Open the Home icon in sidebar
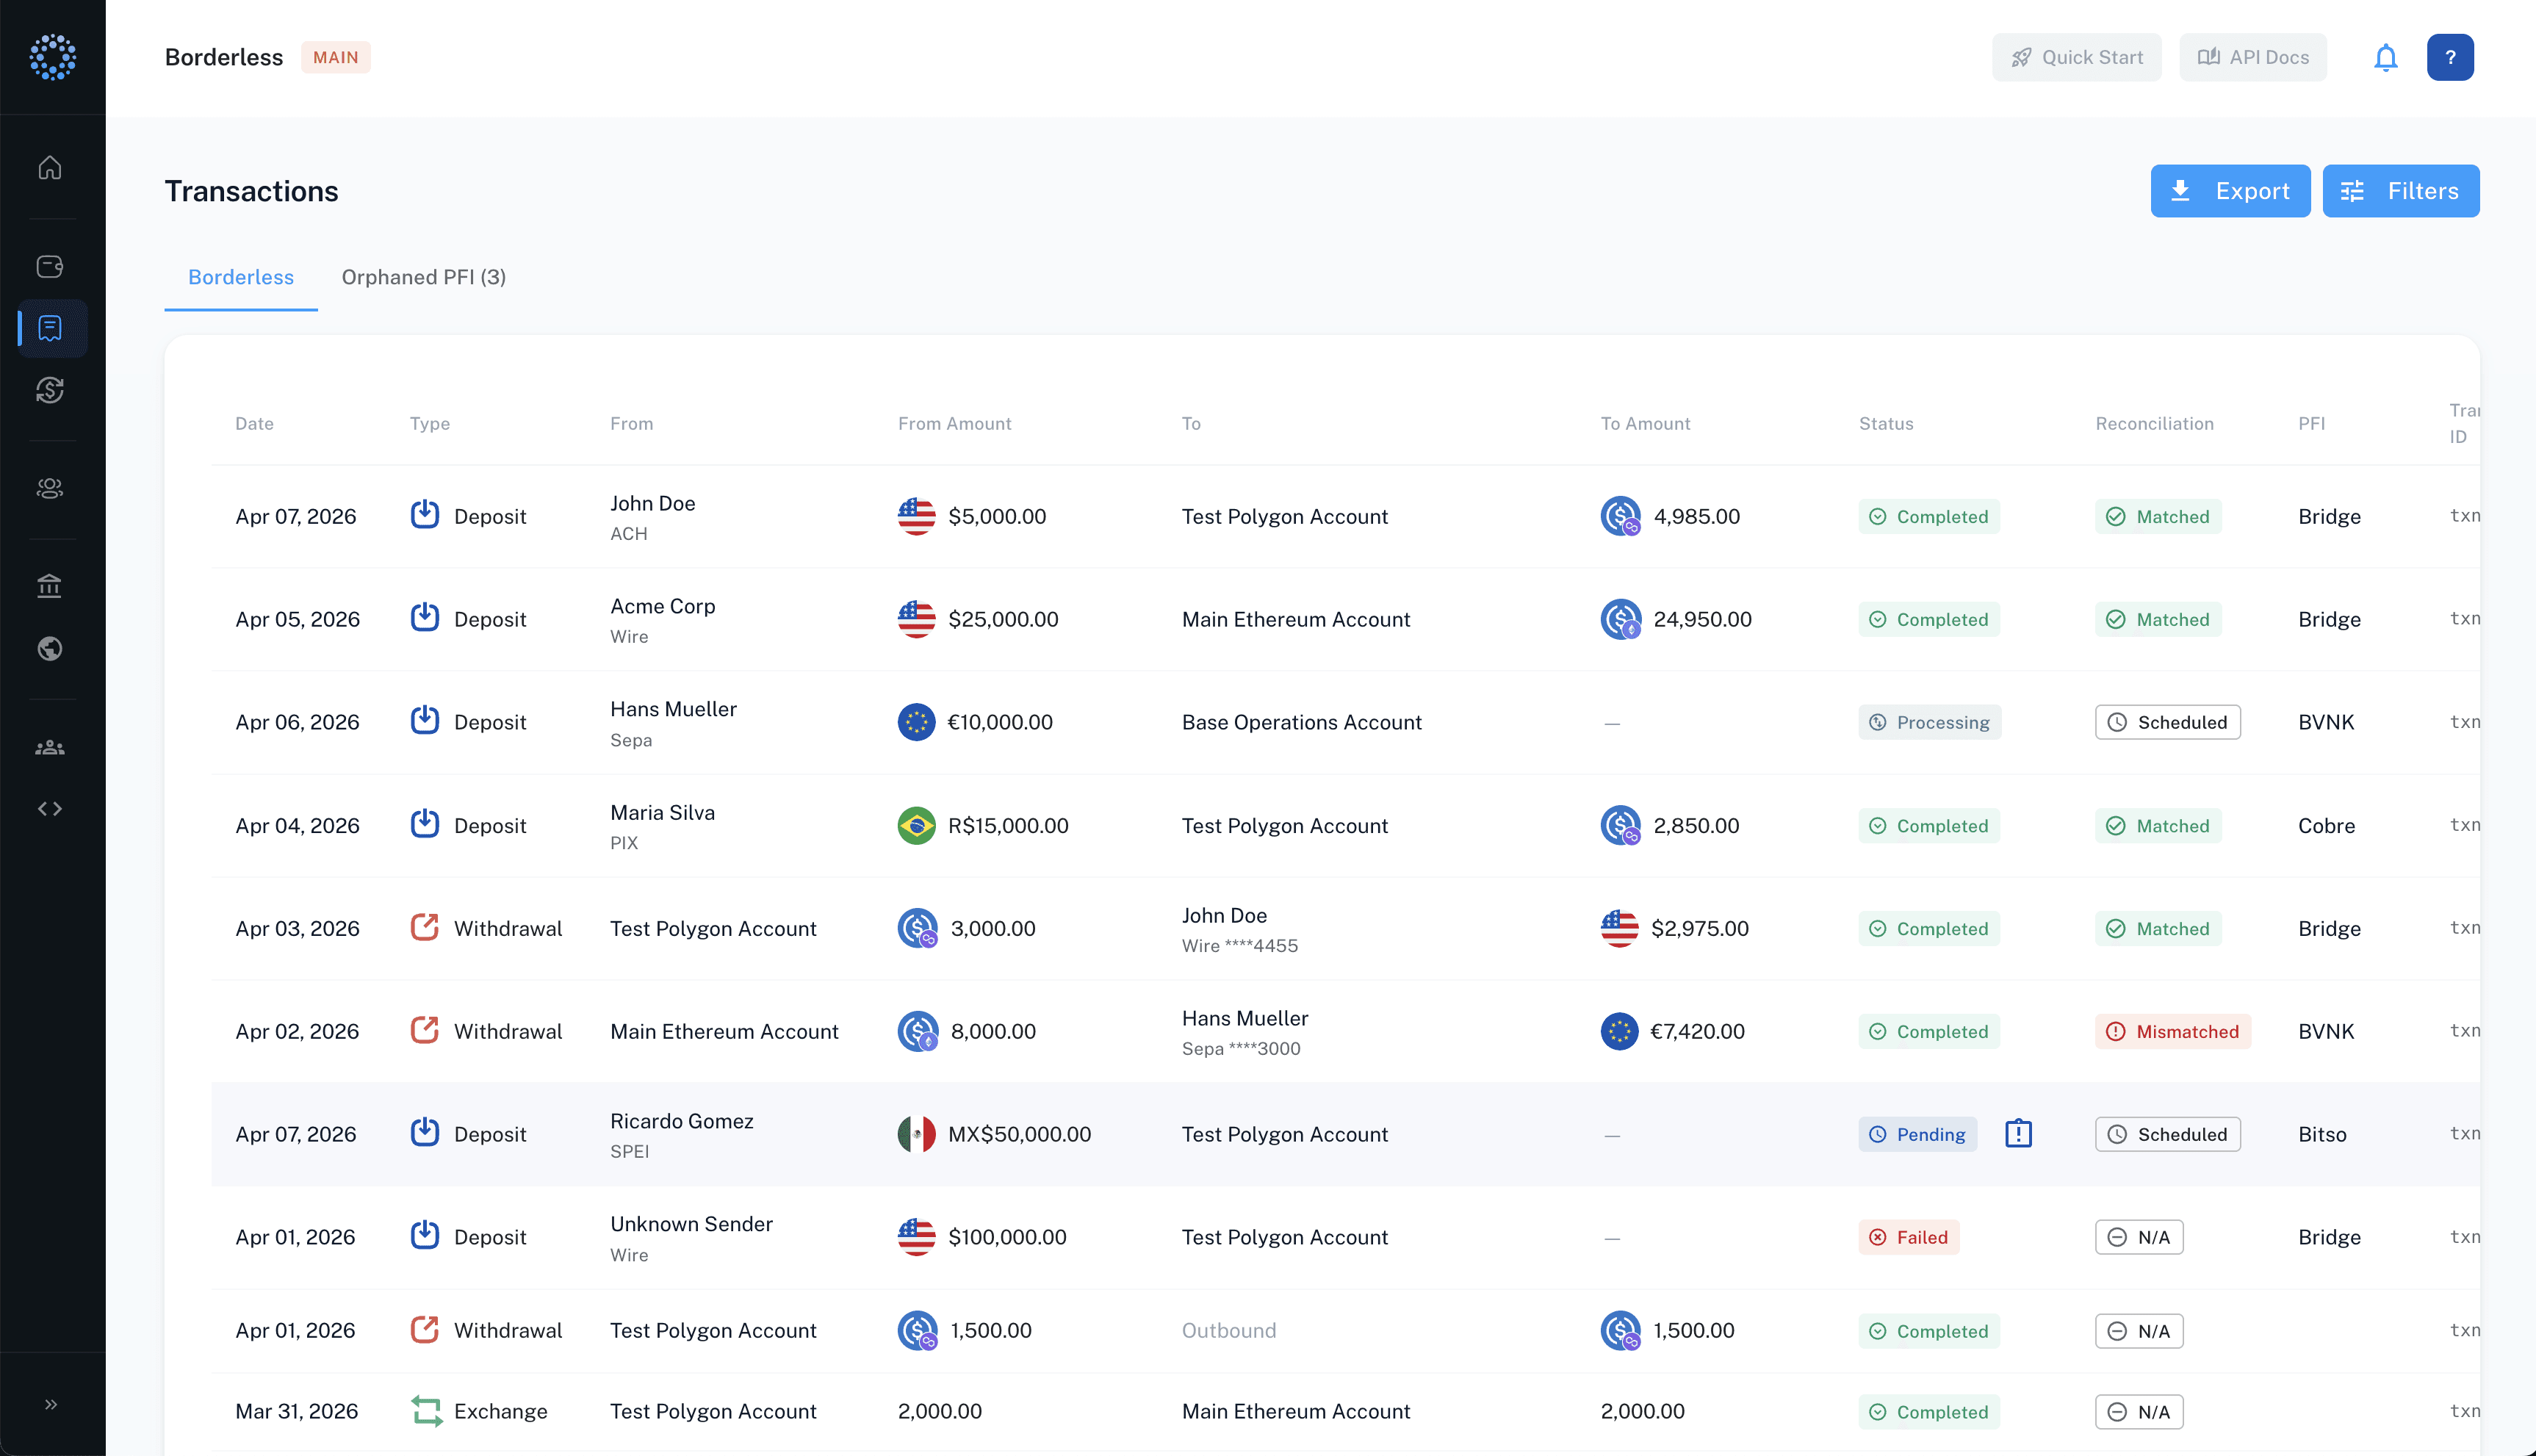This screenshot has height=1456, width=2536. pos(50,168)
